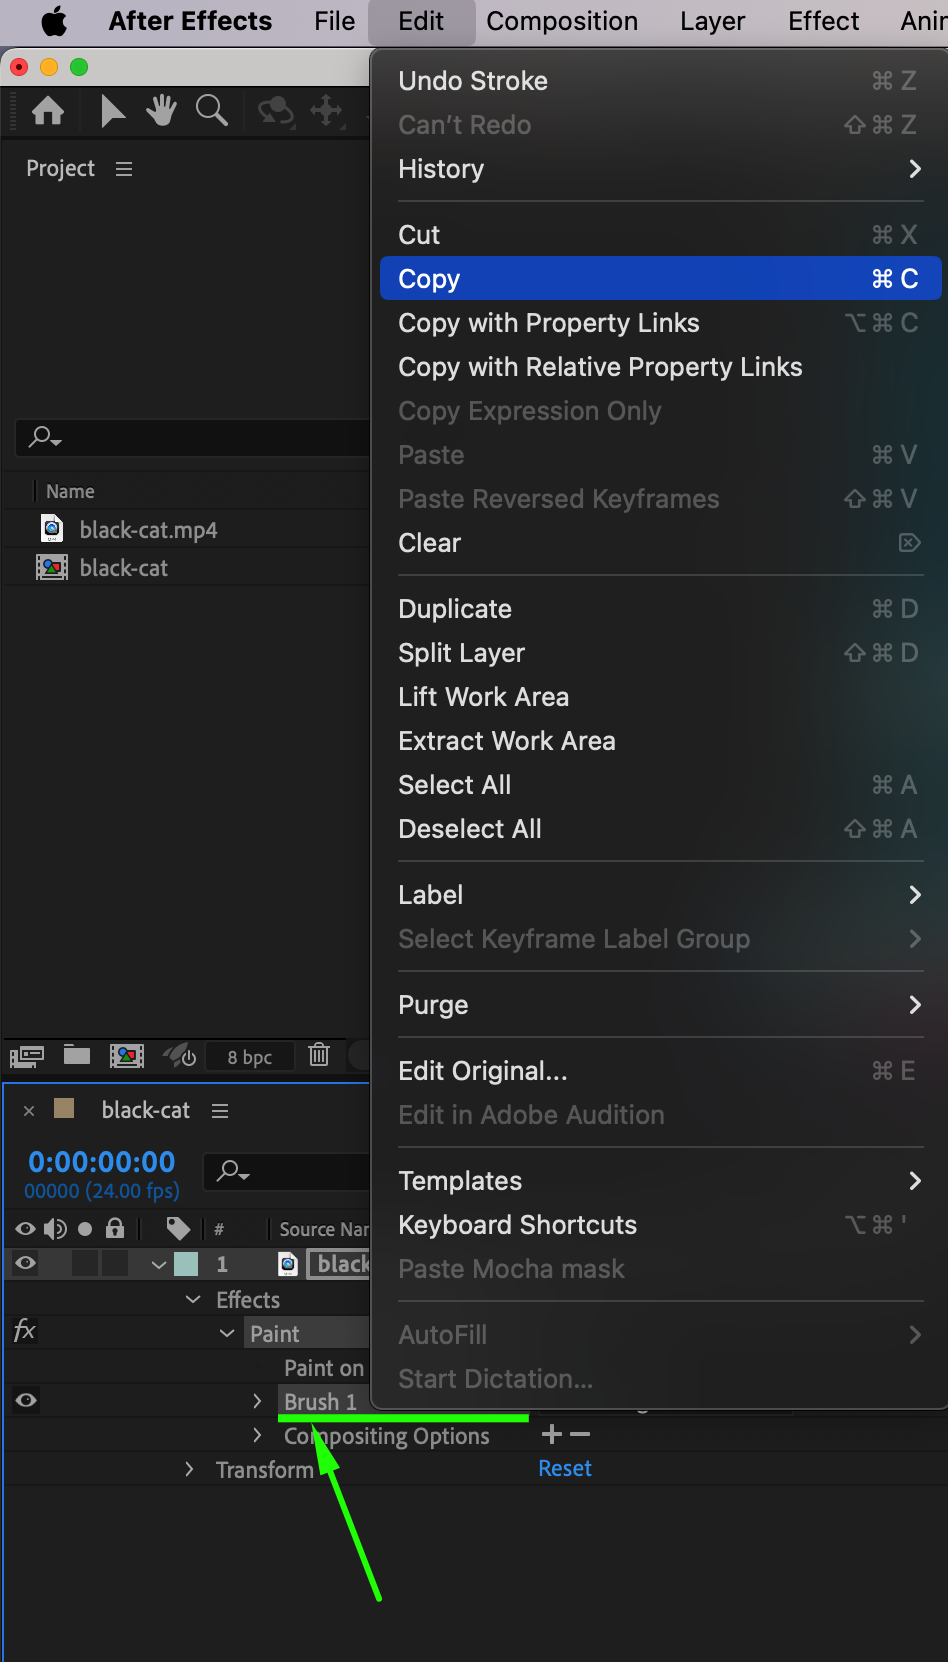This screenshot has width=948, height=1662.
Task: Expand the Brush 1 properties
Action: coord(257,1401)
